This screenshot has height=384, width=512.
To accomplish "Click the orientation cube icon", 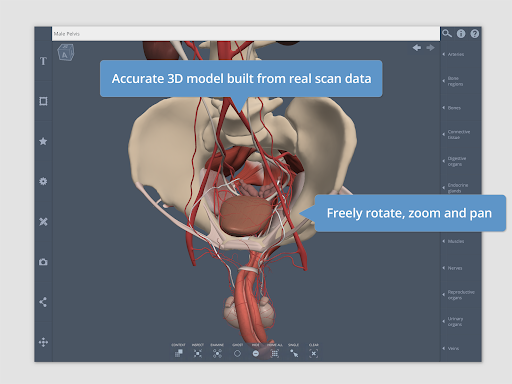I will pos(65,52).
